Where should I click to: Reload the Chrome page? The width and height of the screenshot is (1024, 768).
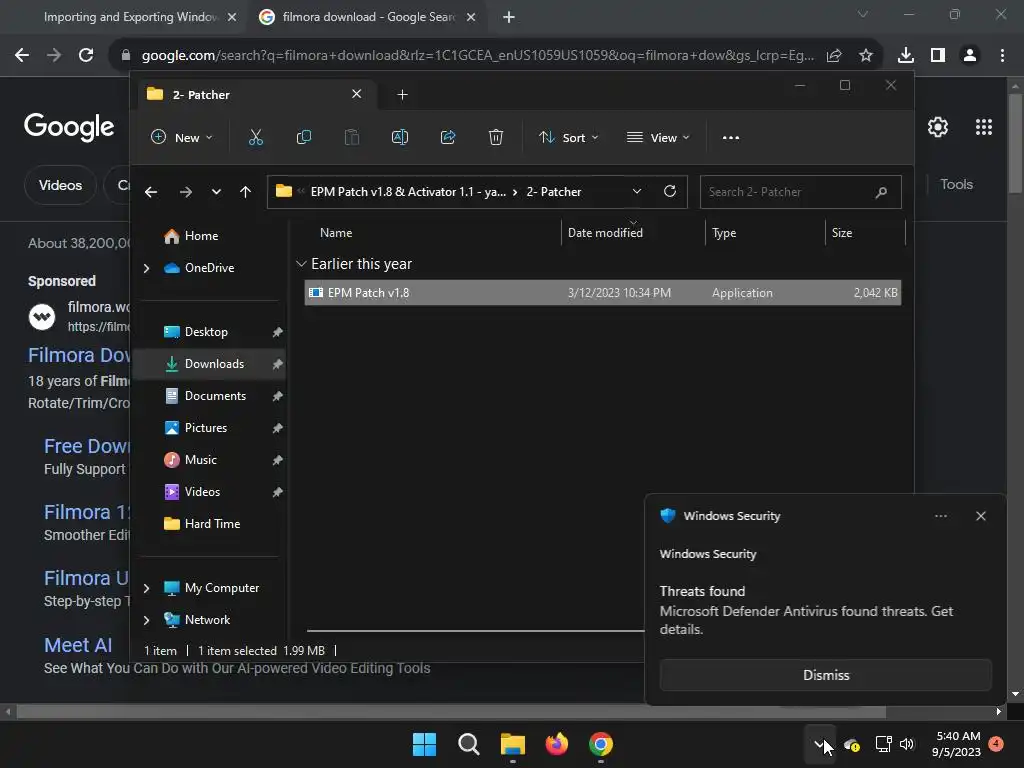tap(86, 55)
